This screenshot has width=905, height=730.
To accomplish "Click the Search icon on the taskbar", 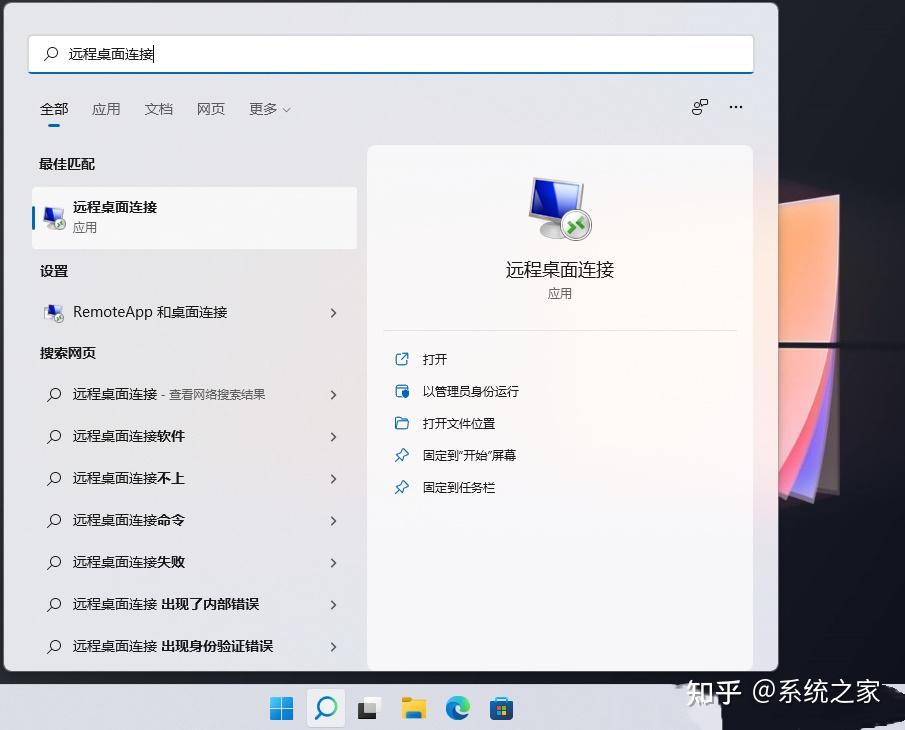I will point(326,708).
